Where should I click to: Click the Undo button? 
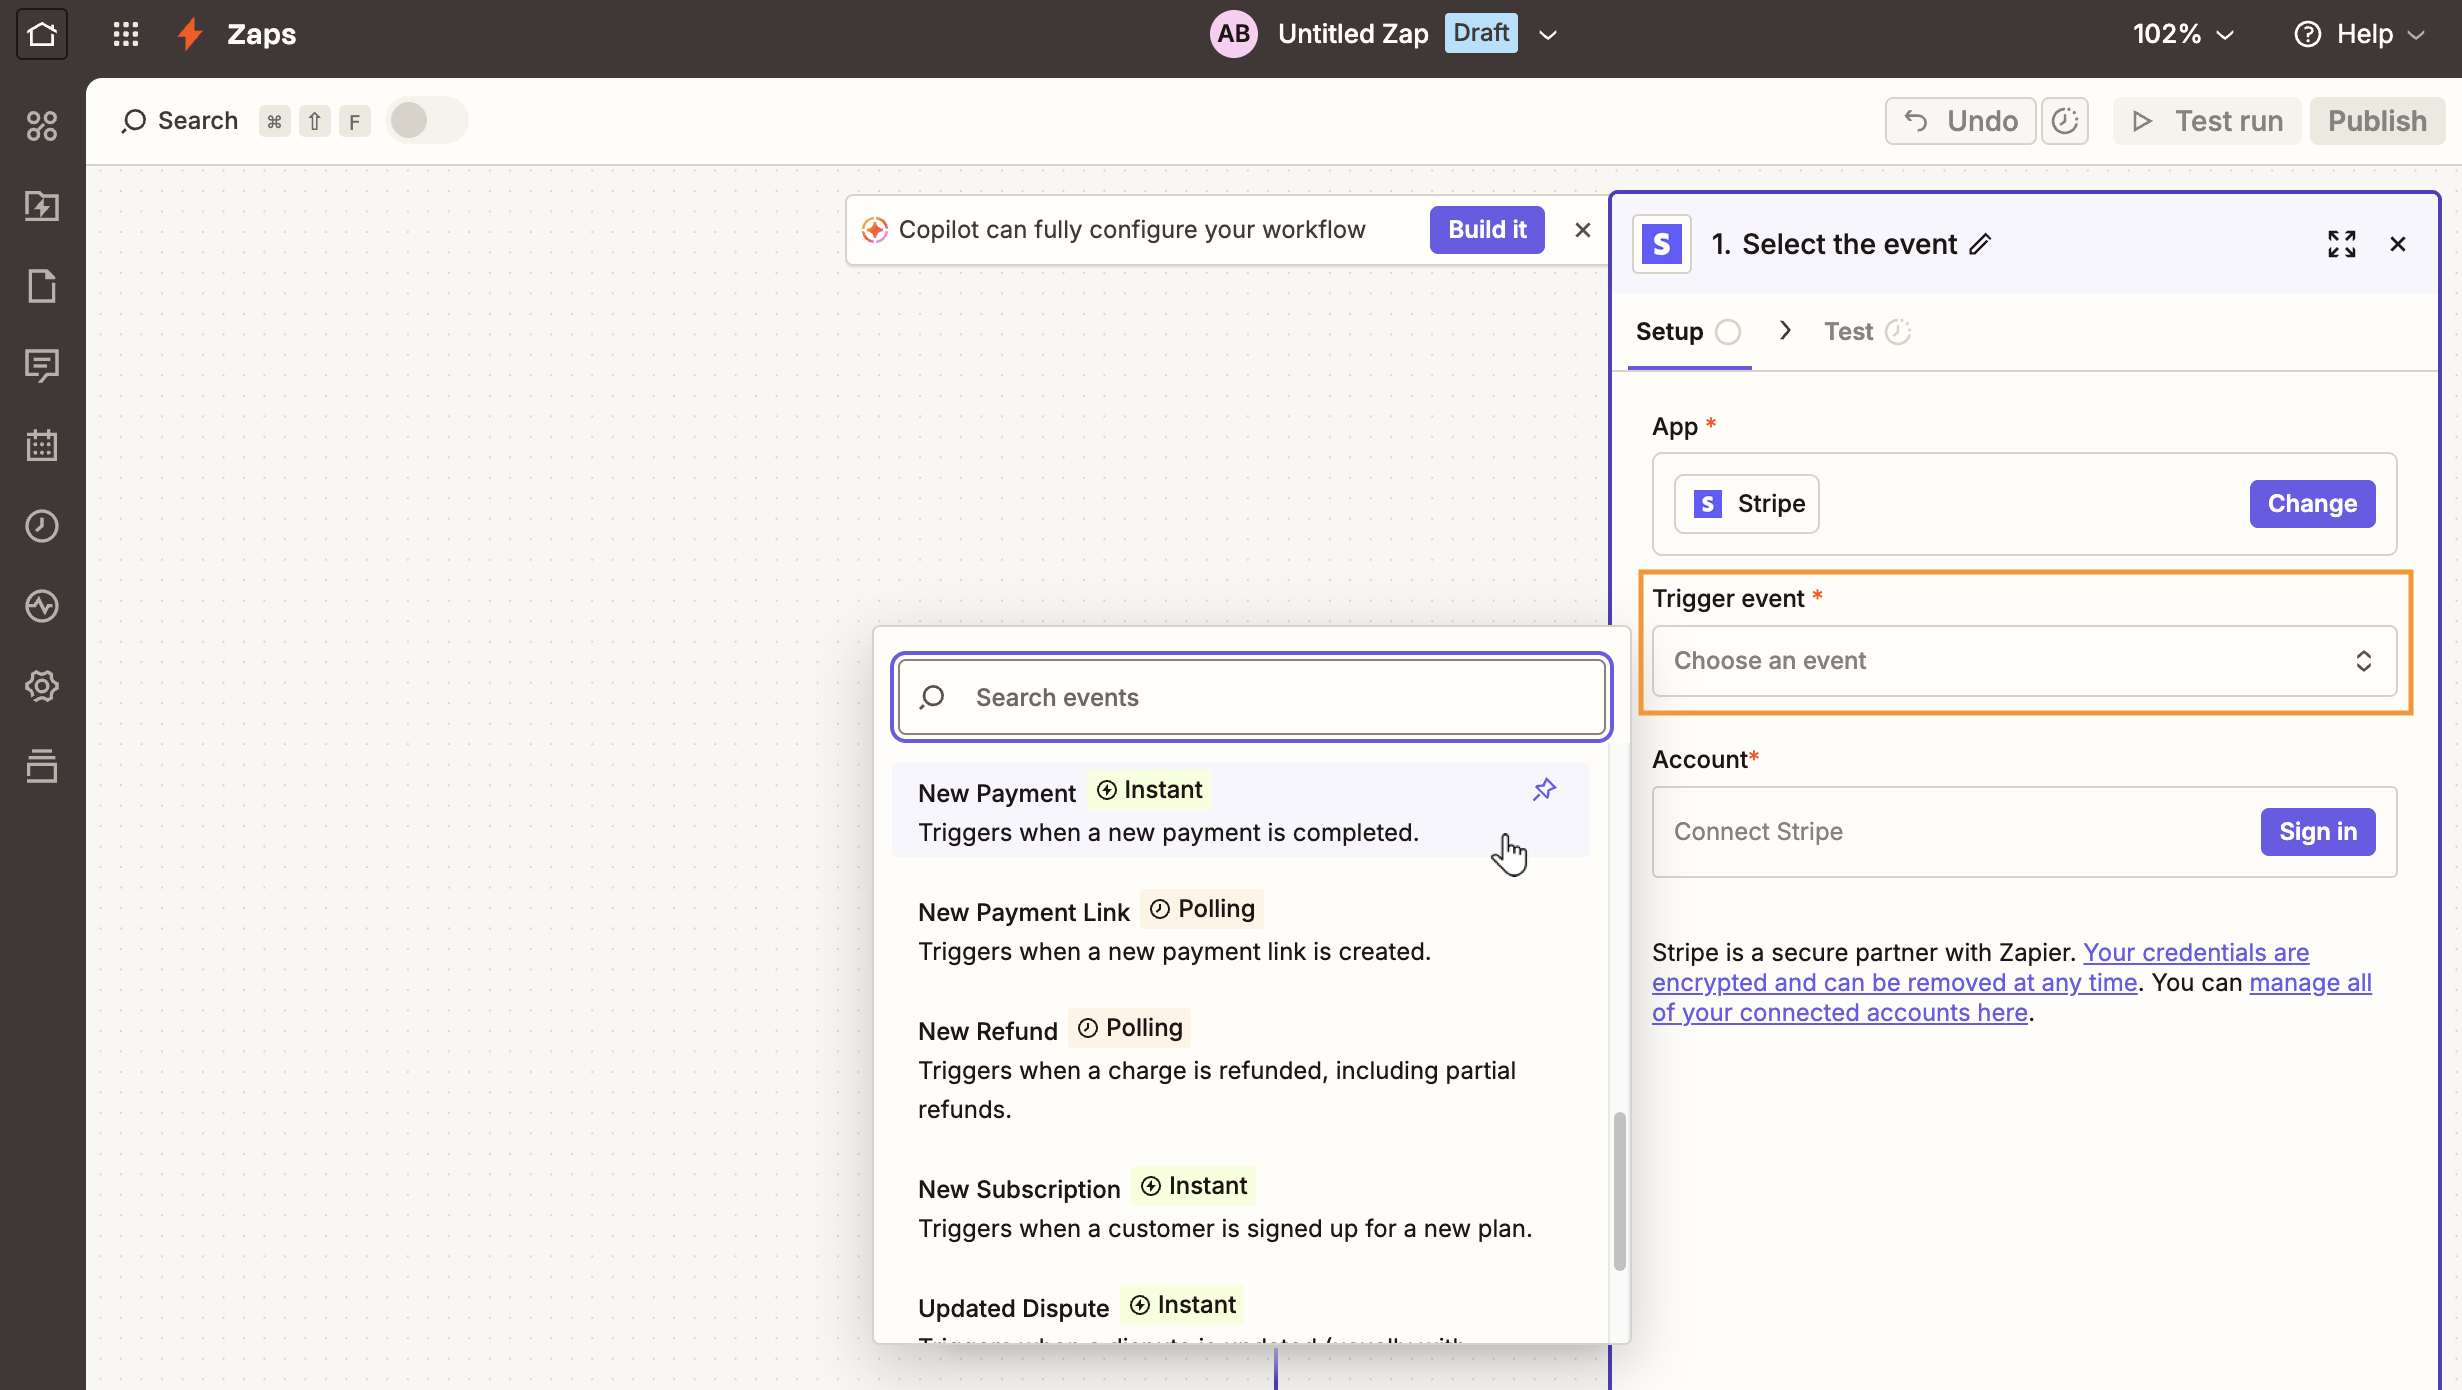click(x=1960, y=121)
